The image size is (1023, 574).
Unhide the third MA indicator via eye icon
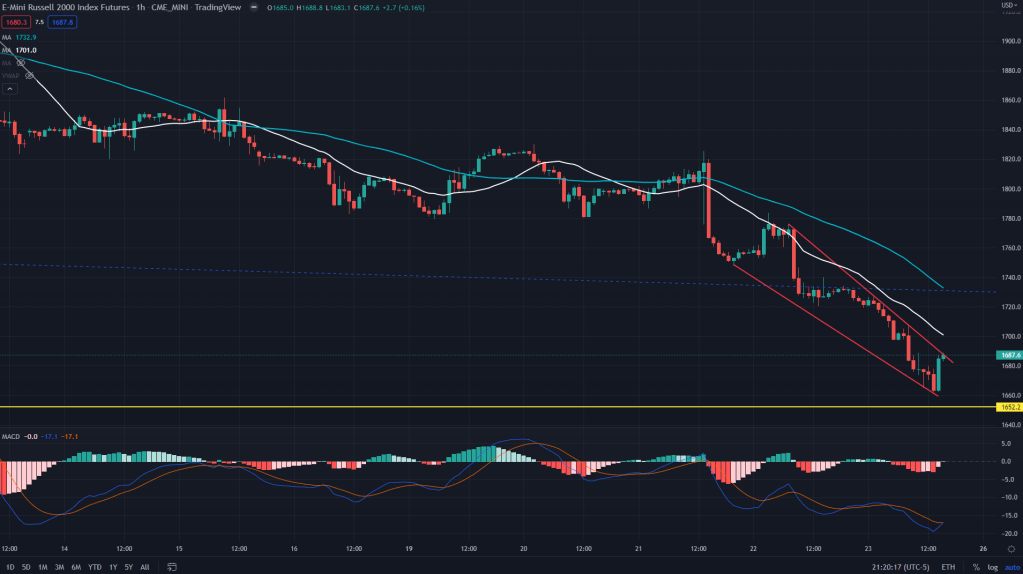tap(20, 62)
